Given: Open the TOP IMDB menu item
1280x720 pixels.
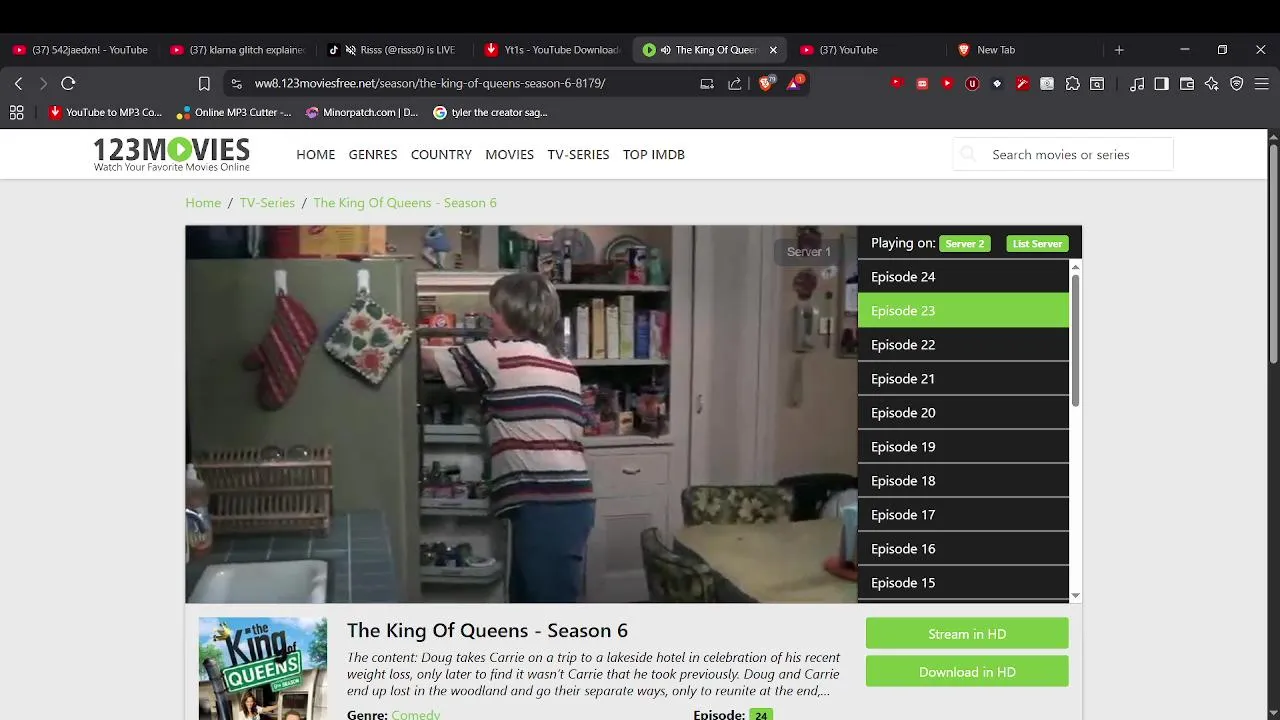Looking at the screenshot, I should point(654,154).
